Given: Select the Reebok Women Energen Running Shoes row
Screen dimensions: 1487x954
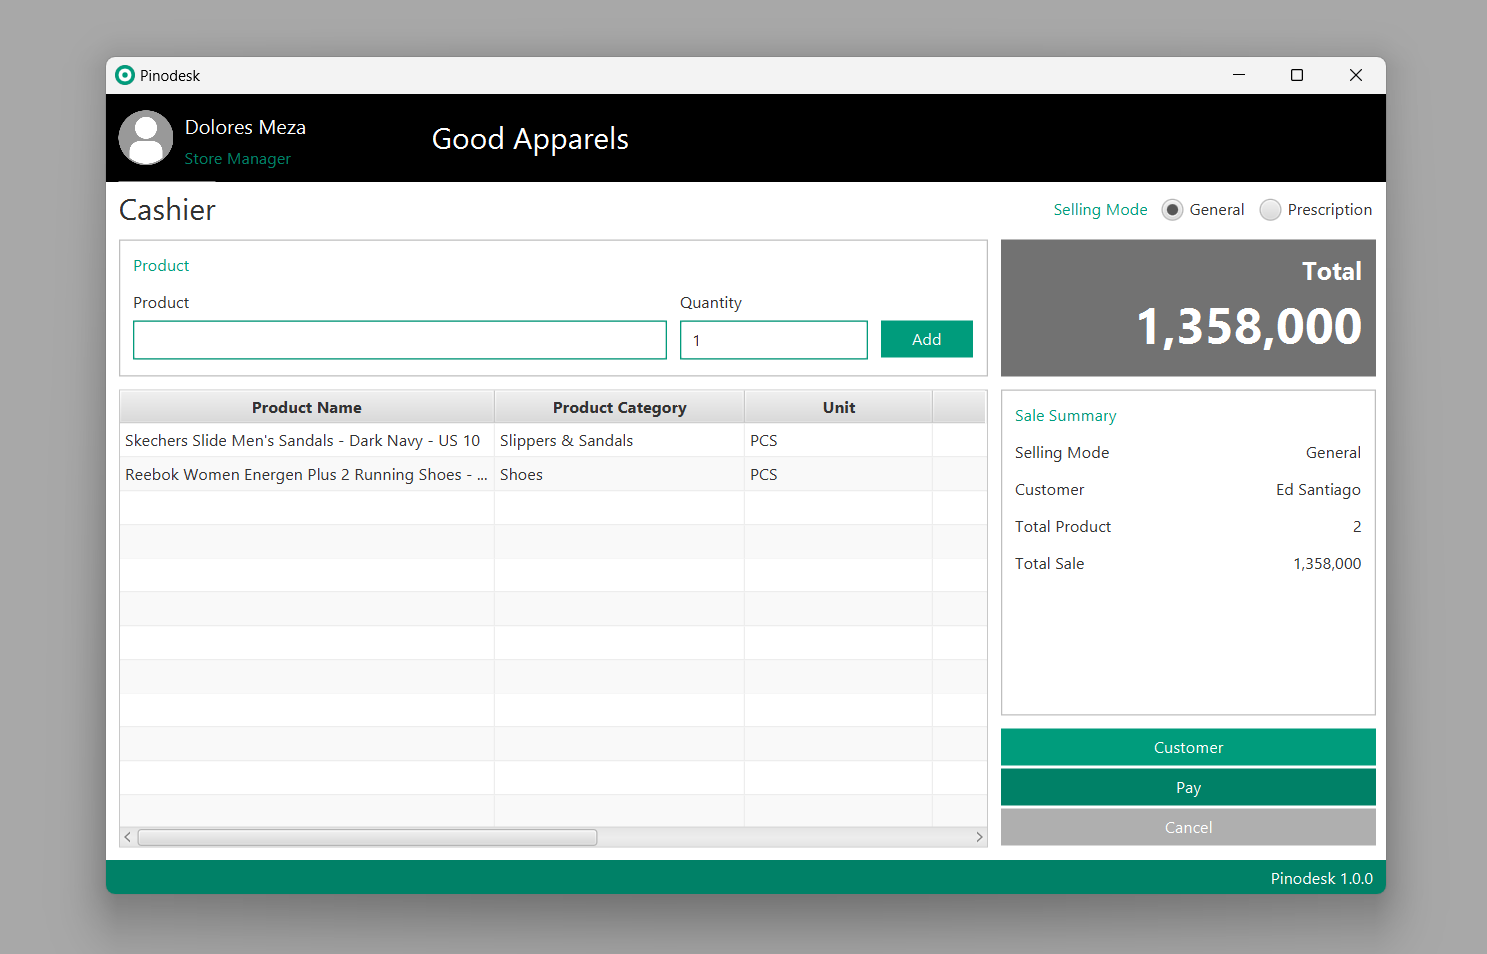Looking at the screenshot, I should coord(305,475).
